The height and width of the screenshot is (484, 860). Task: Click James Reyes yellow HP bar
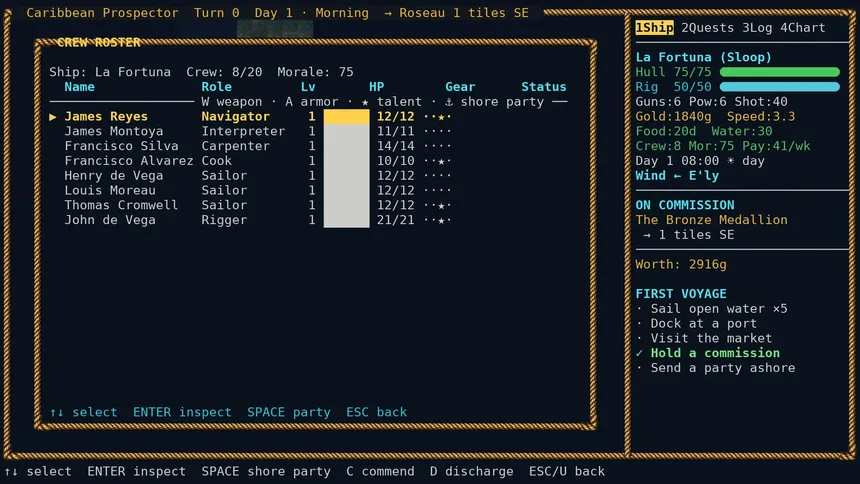coord(346,116)
